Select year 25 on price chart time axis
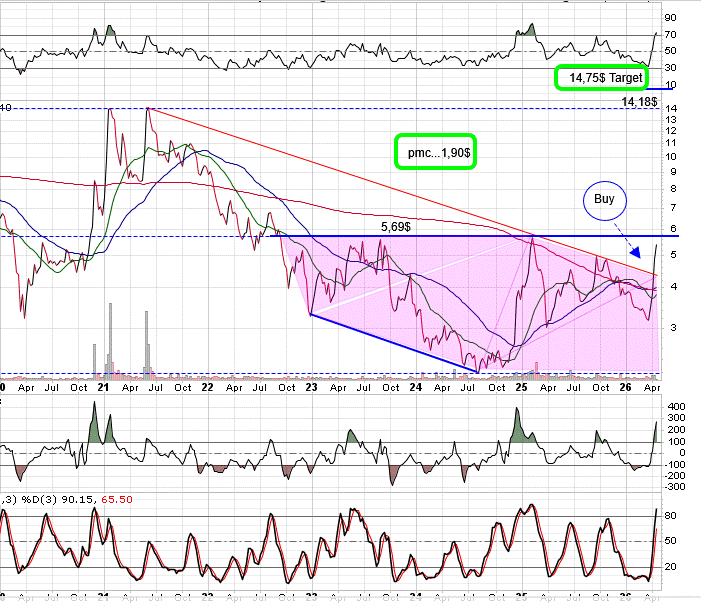The image size is (701, 606). point(521,386)
